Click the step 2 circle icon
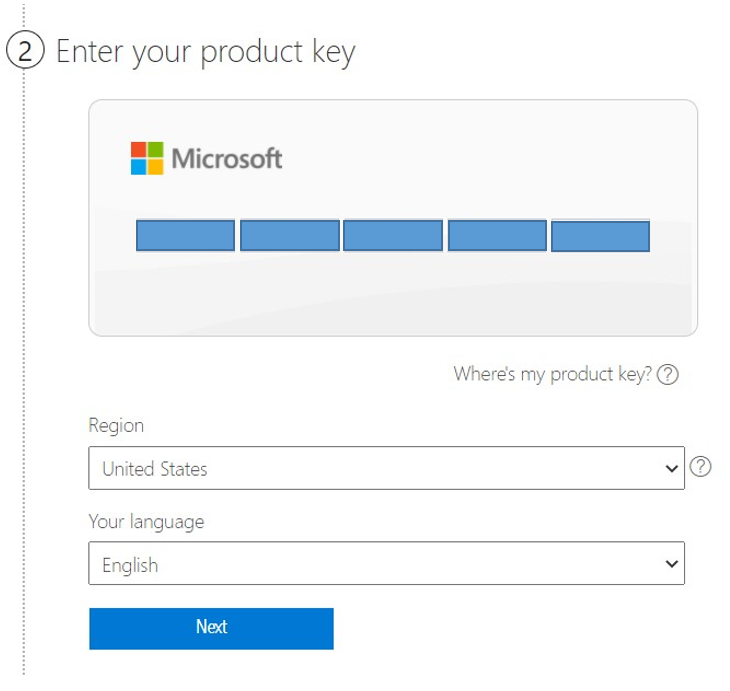This screenshot has height=691, width=730. [24, 51]
